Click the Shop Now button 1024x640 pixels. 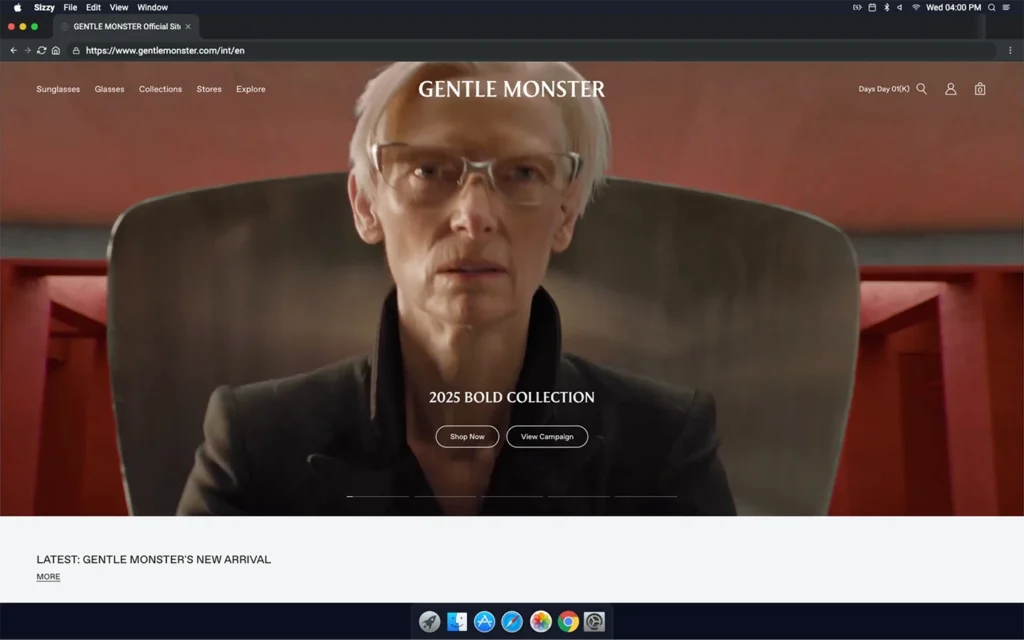[467, 437]
